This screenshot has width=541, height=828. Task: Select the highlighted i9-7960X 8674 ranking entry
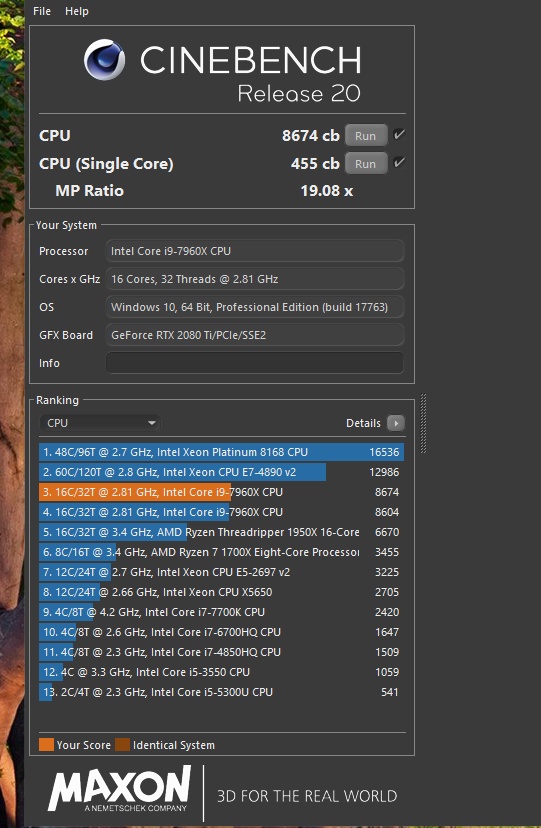click(x=221, y=492)
